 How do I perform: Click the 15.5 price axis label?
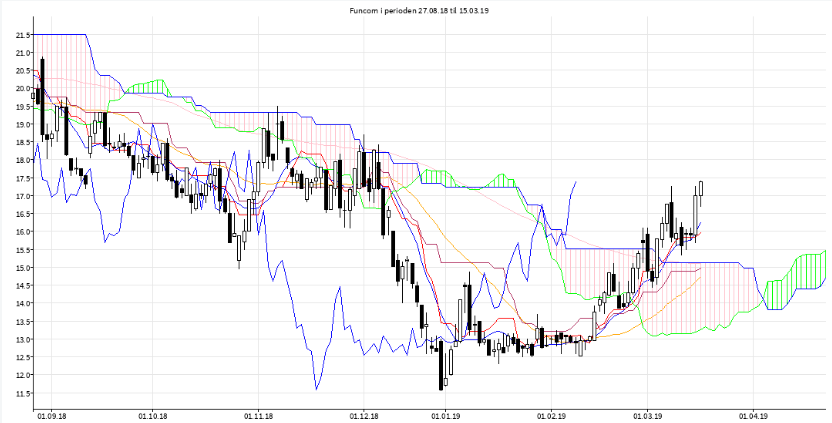[x=22, y=250]
